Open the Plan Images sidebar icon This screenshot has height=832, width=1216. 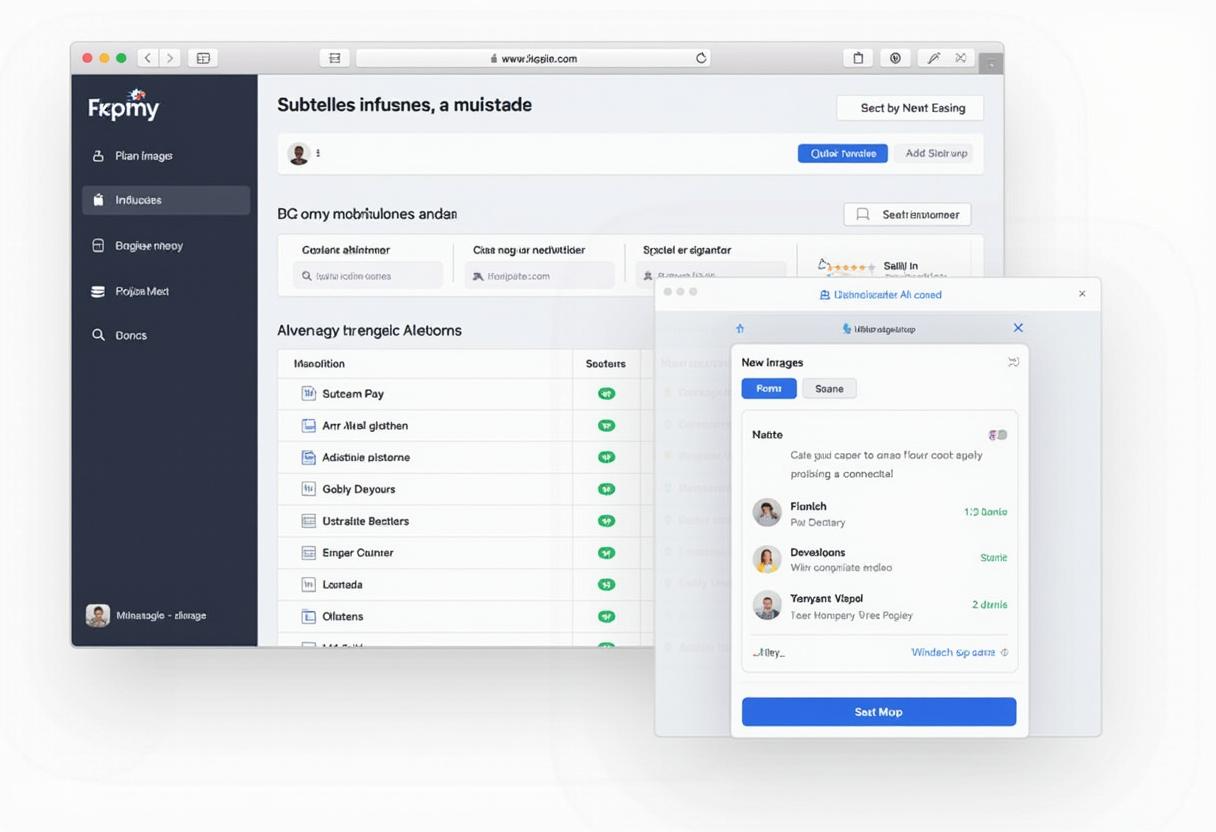(x=96, y=156)
